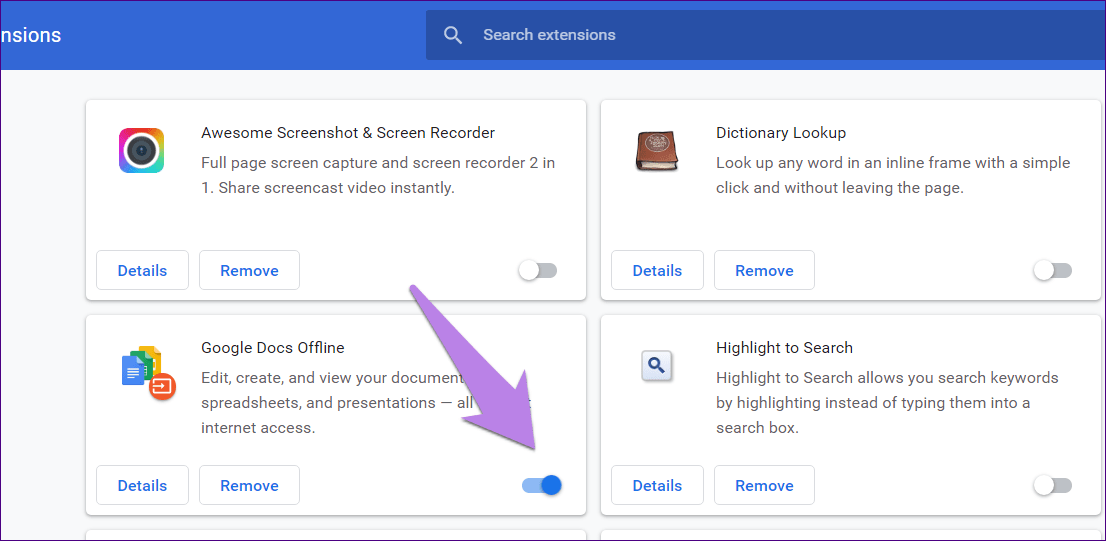Click the Google Docs Offline name text
The image size is (1106, 541).
click(x=272, y=348)
